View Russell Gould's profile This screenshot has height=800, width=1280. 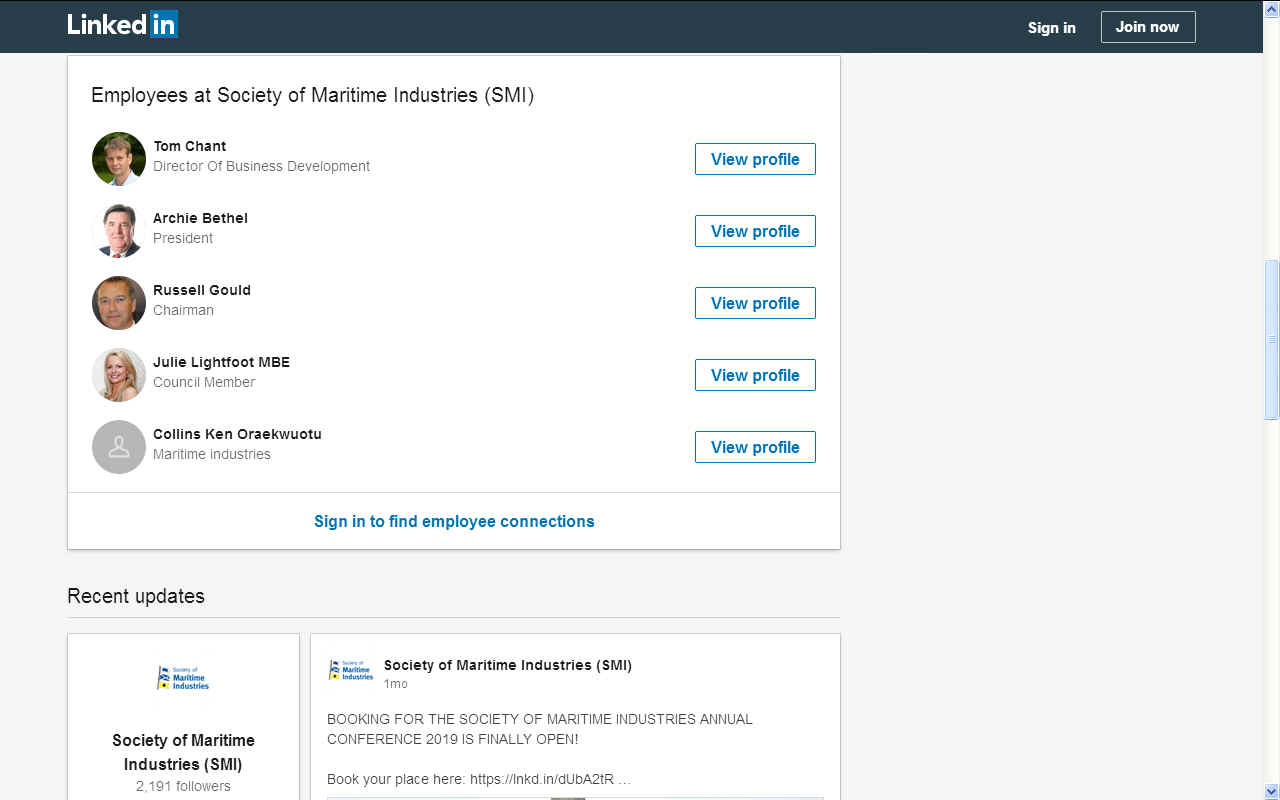(x=755, y=303)
